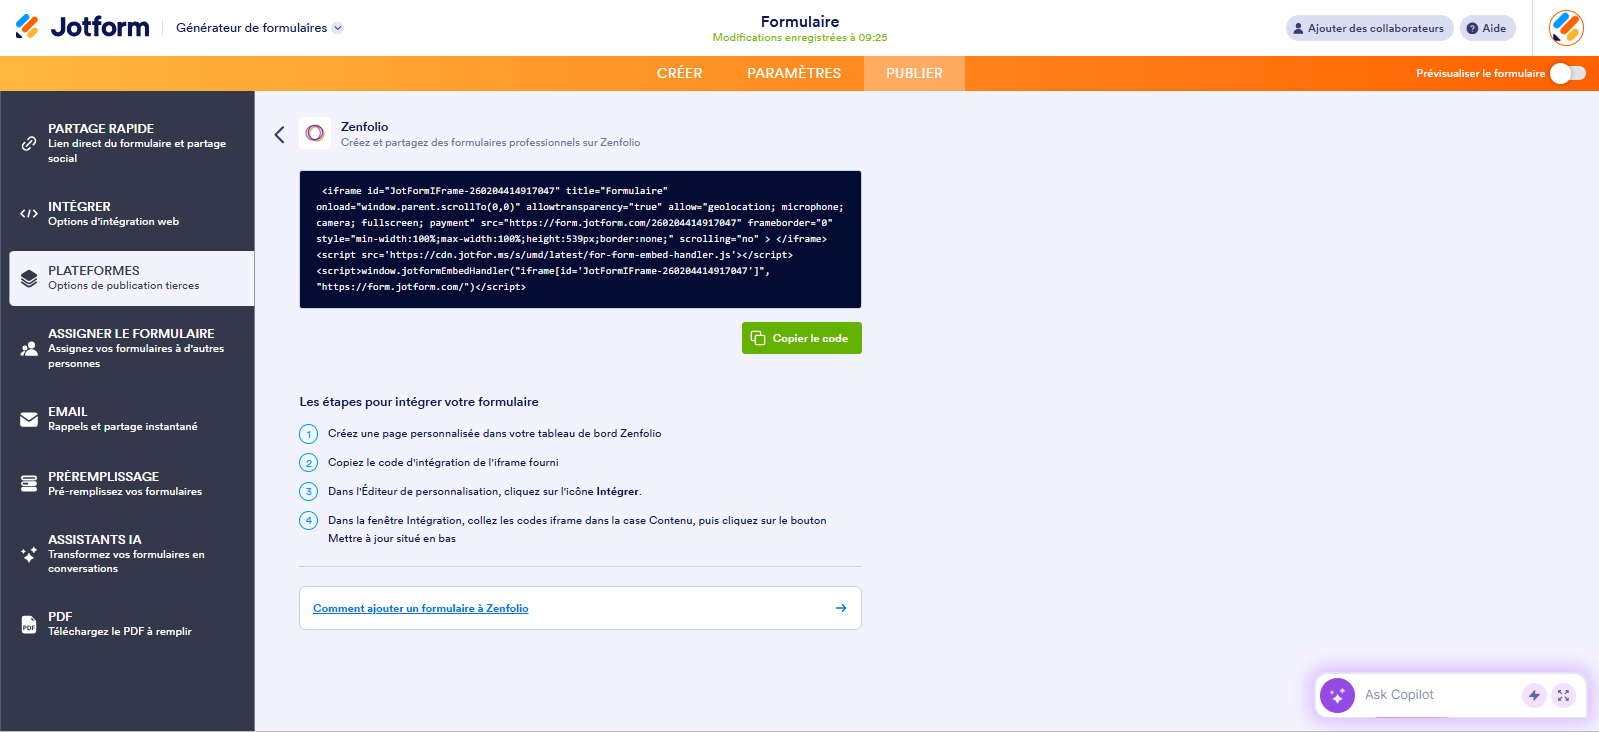Toggle Prévisualiser le formulaire switch
The height and width of the screenshot is (732, 1599).
coord(1567,73)
